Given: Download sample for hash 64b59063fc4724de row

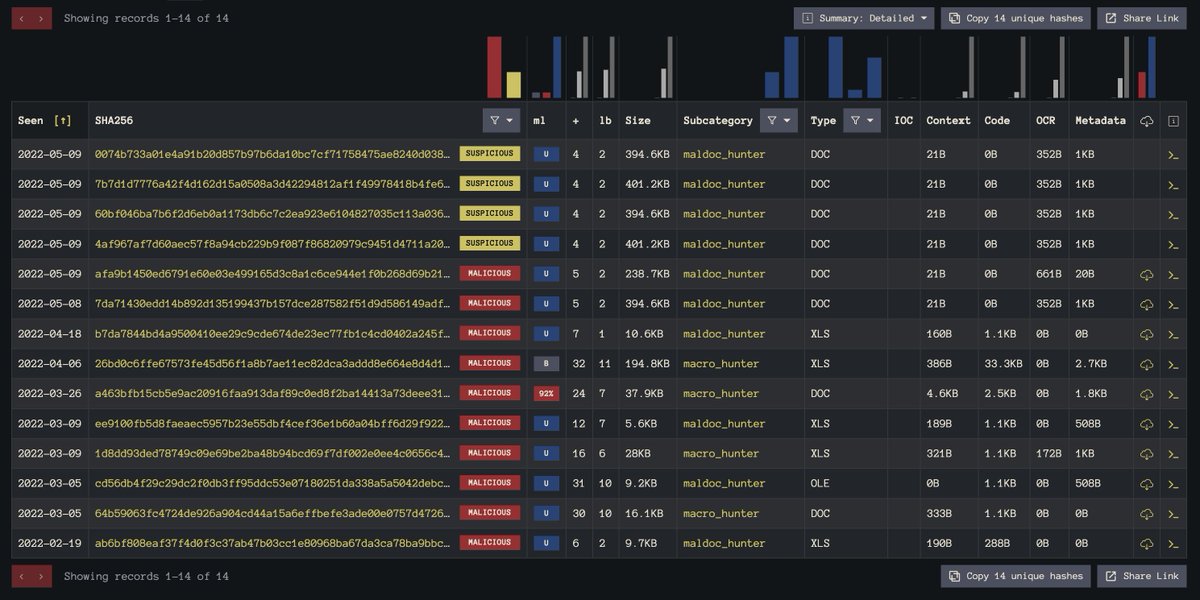Looking at the screenshot, I should (x=1146, y=514).
